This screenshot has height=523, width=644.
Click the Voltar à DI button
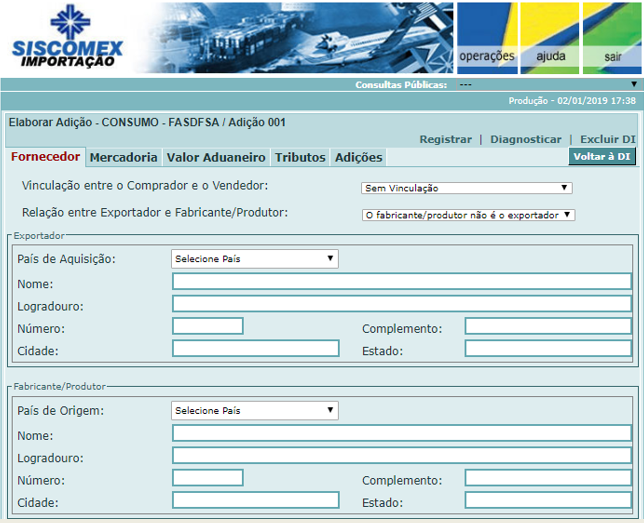tap(602, 157)
